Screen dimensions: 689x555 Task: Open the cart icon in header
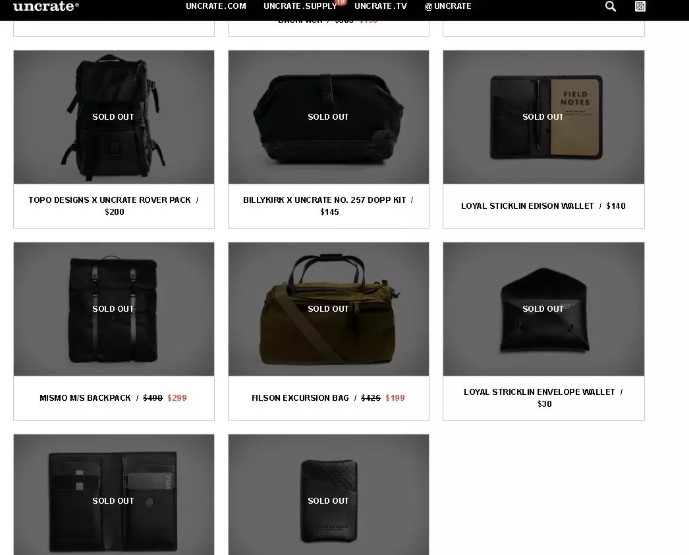tap(640, 6)
